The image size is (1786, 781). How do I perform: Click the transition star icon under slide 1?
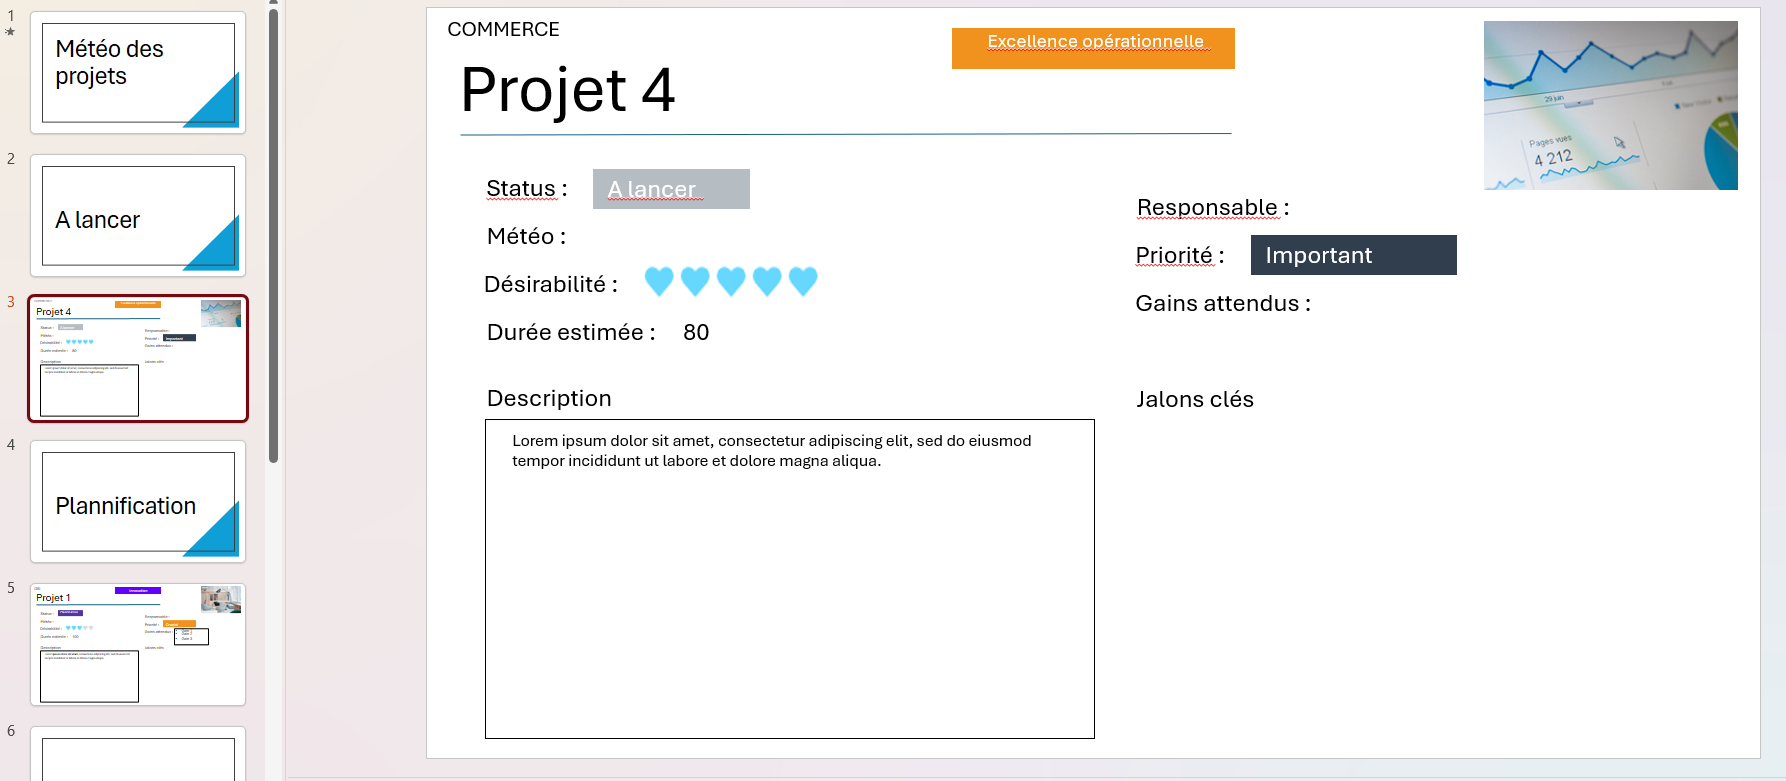coord(11,32)
